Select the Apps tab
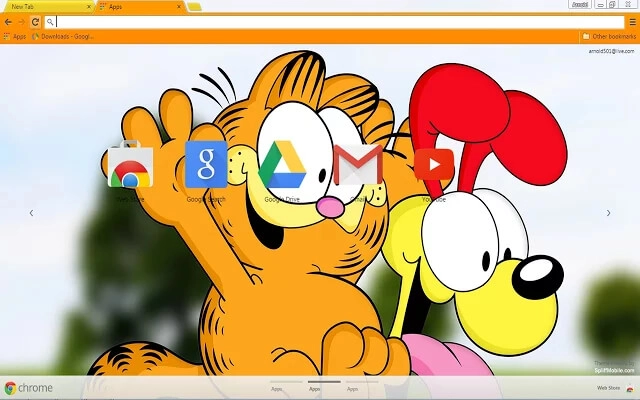Screen dimensions: 640x400 (140, 7)
